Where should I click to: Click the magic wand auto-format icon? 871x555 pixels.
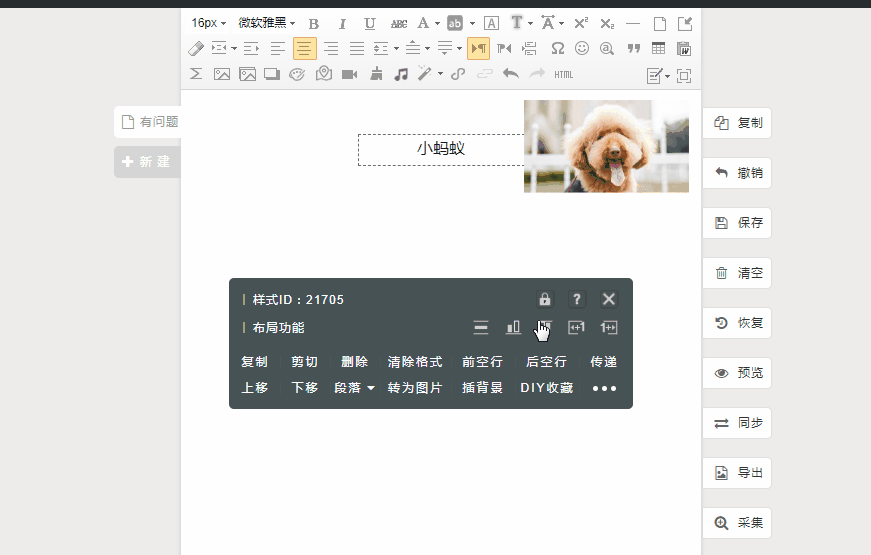click(x=425, y=74)
